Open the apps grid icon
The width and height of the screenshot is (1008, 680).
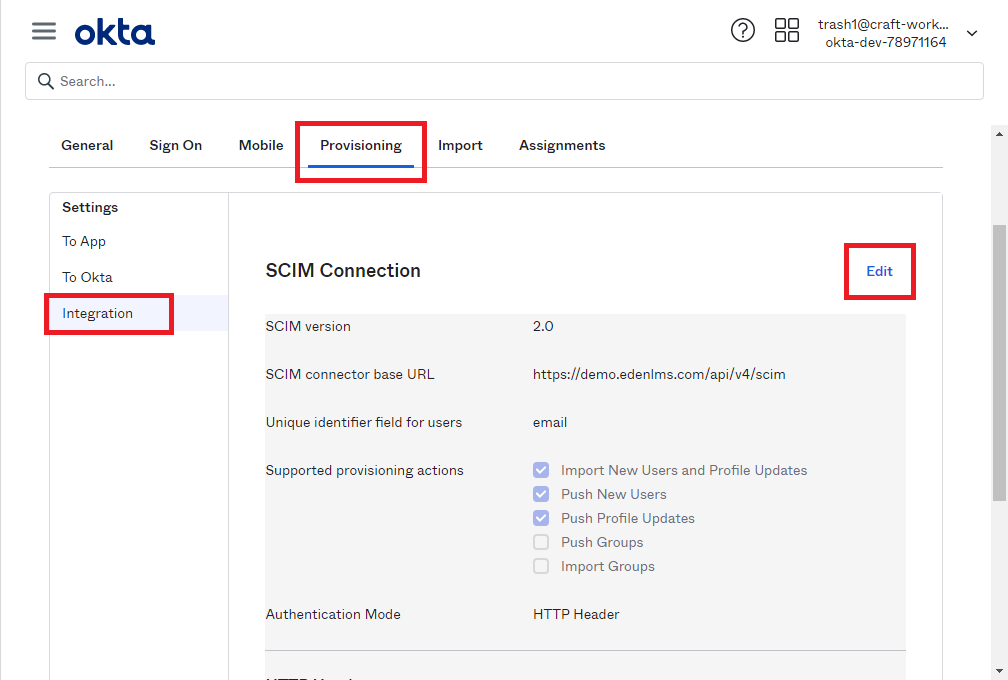[x=786, y=30]
